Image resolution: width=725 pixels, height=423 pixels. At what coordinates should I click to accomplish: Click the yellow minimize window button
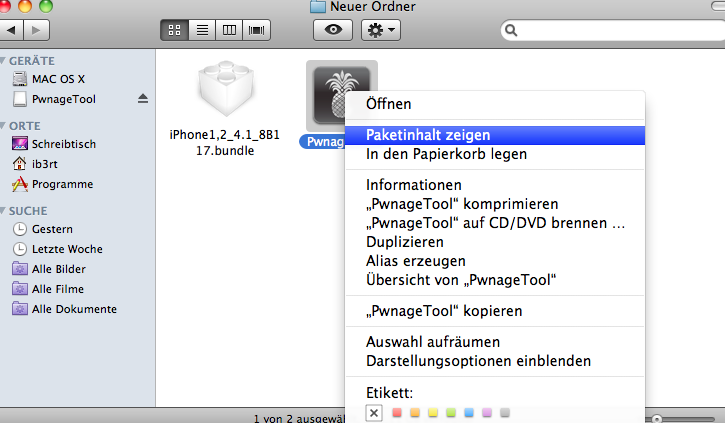[25, 6]
